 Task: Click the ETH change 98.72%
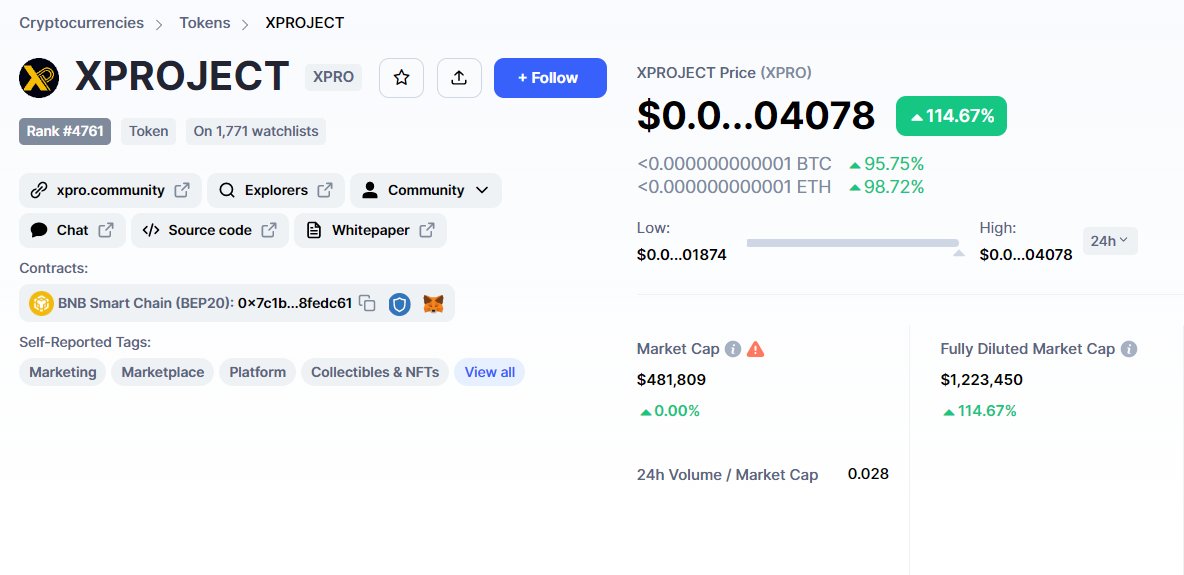pos(886,187)
